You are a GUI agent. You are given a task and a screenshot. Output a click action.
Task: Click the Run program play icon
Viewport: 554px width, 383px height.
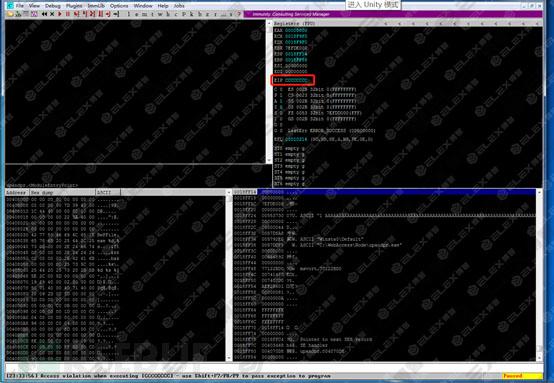[x=60, y=14]
